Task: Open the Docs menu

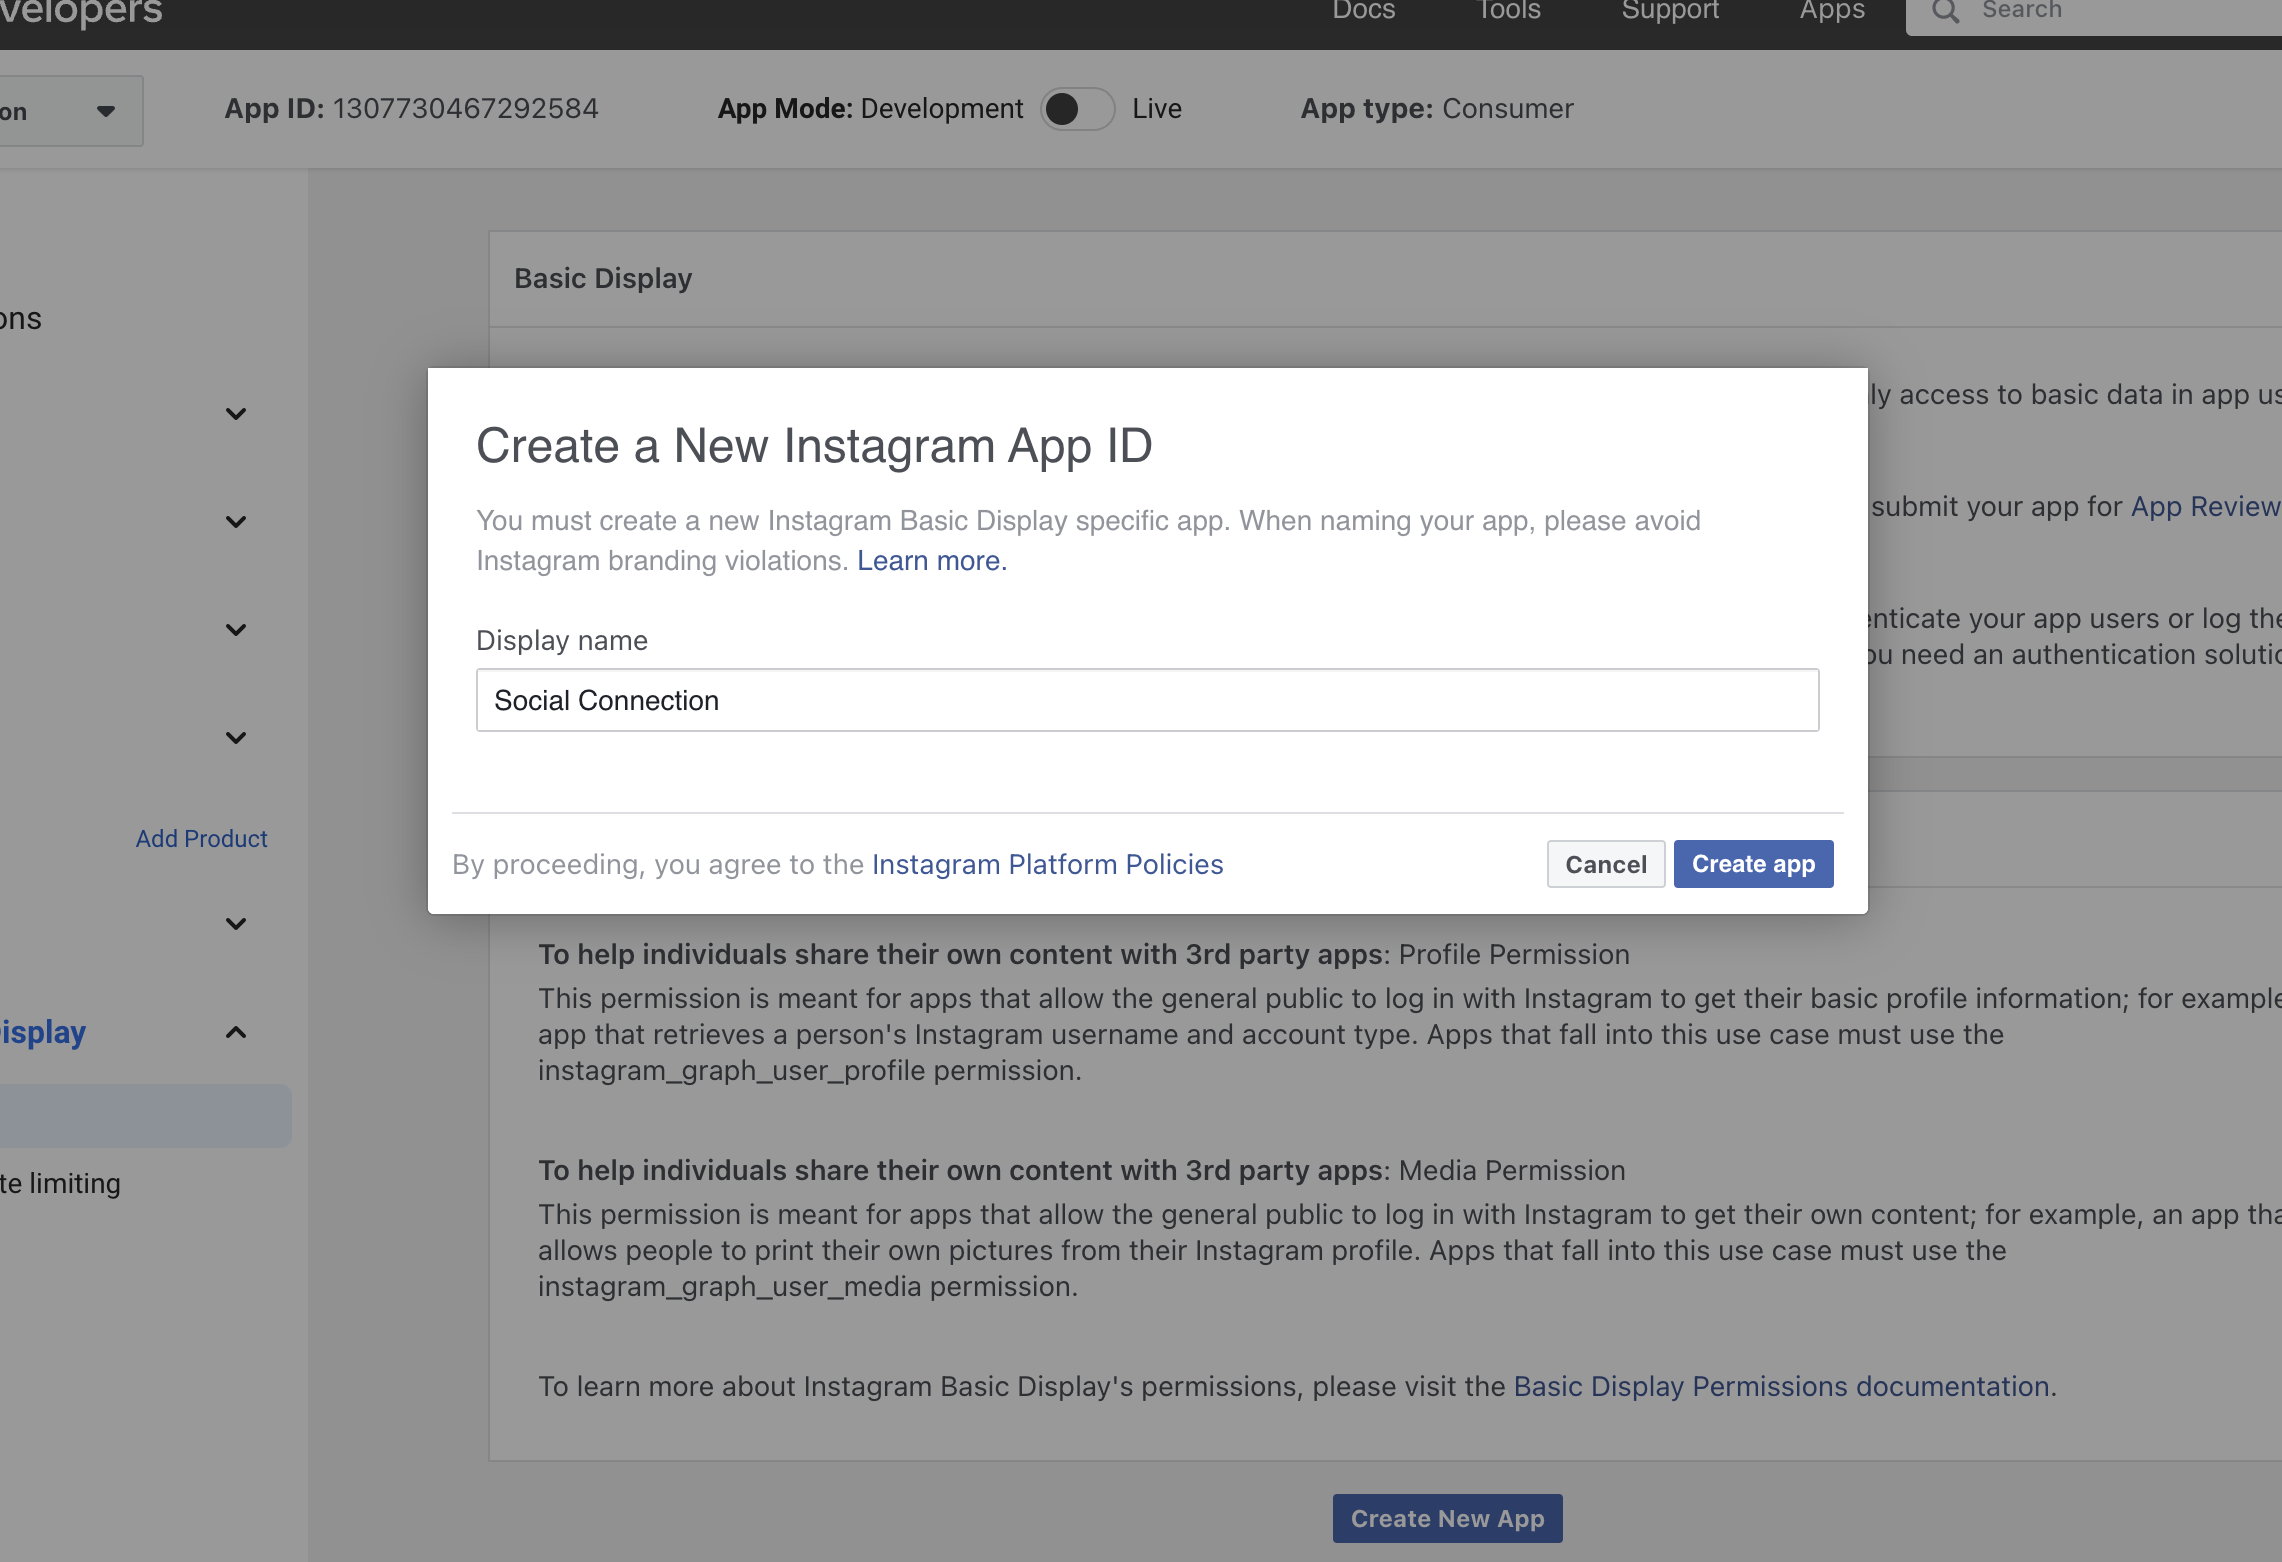Action: (1363, 10)
